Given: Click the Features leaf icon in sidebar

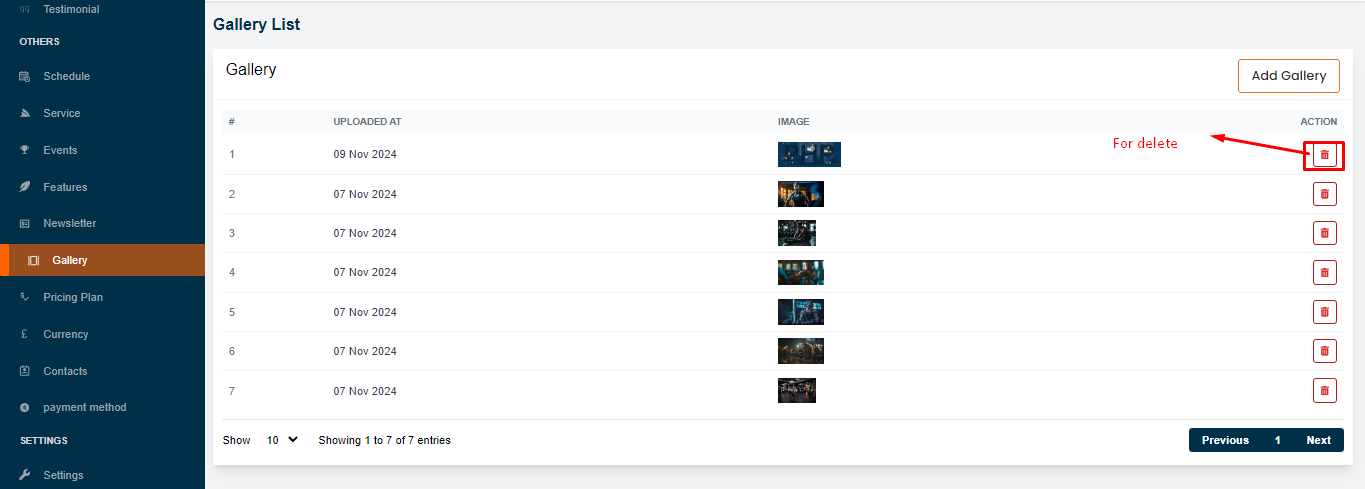Looking at the screenshot, I should pos(25,187).
